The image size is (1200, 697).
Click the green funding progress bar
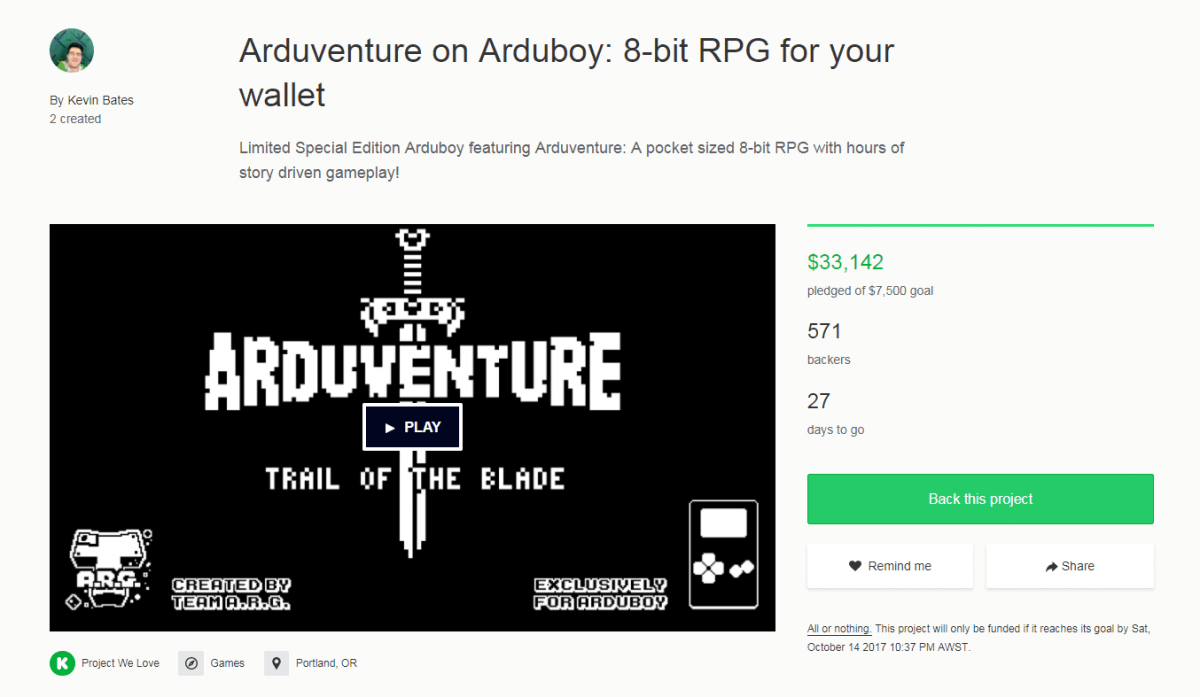(x=980, y=226)
